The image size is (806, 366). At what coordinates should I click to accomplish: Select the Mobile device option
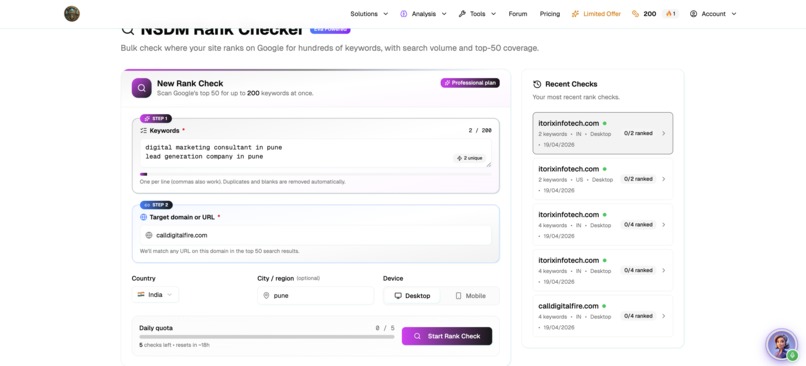tap(470, 296)
